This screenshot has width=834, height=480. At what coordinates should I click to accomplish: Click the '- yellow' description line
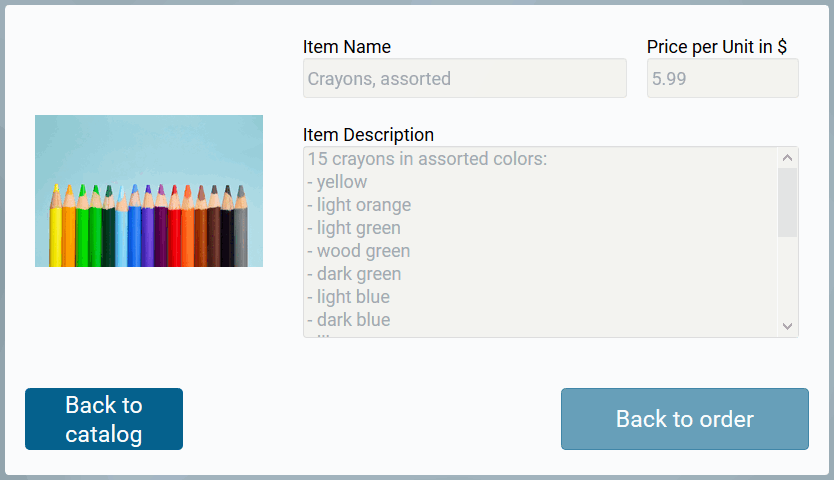(337, 182)
